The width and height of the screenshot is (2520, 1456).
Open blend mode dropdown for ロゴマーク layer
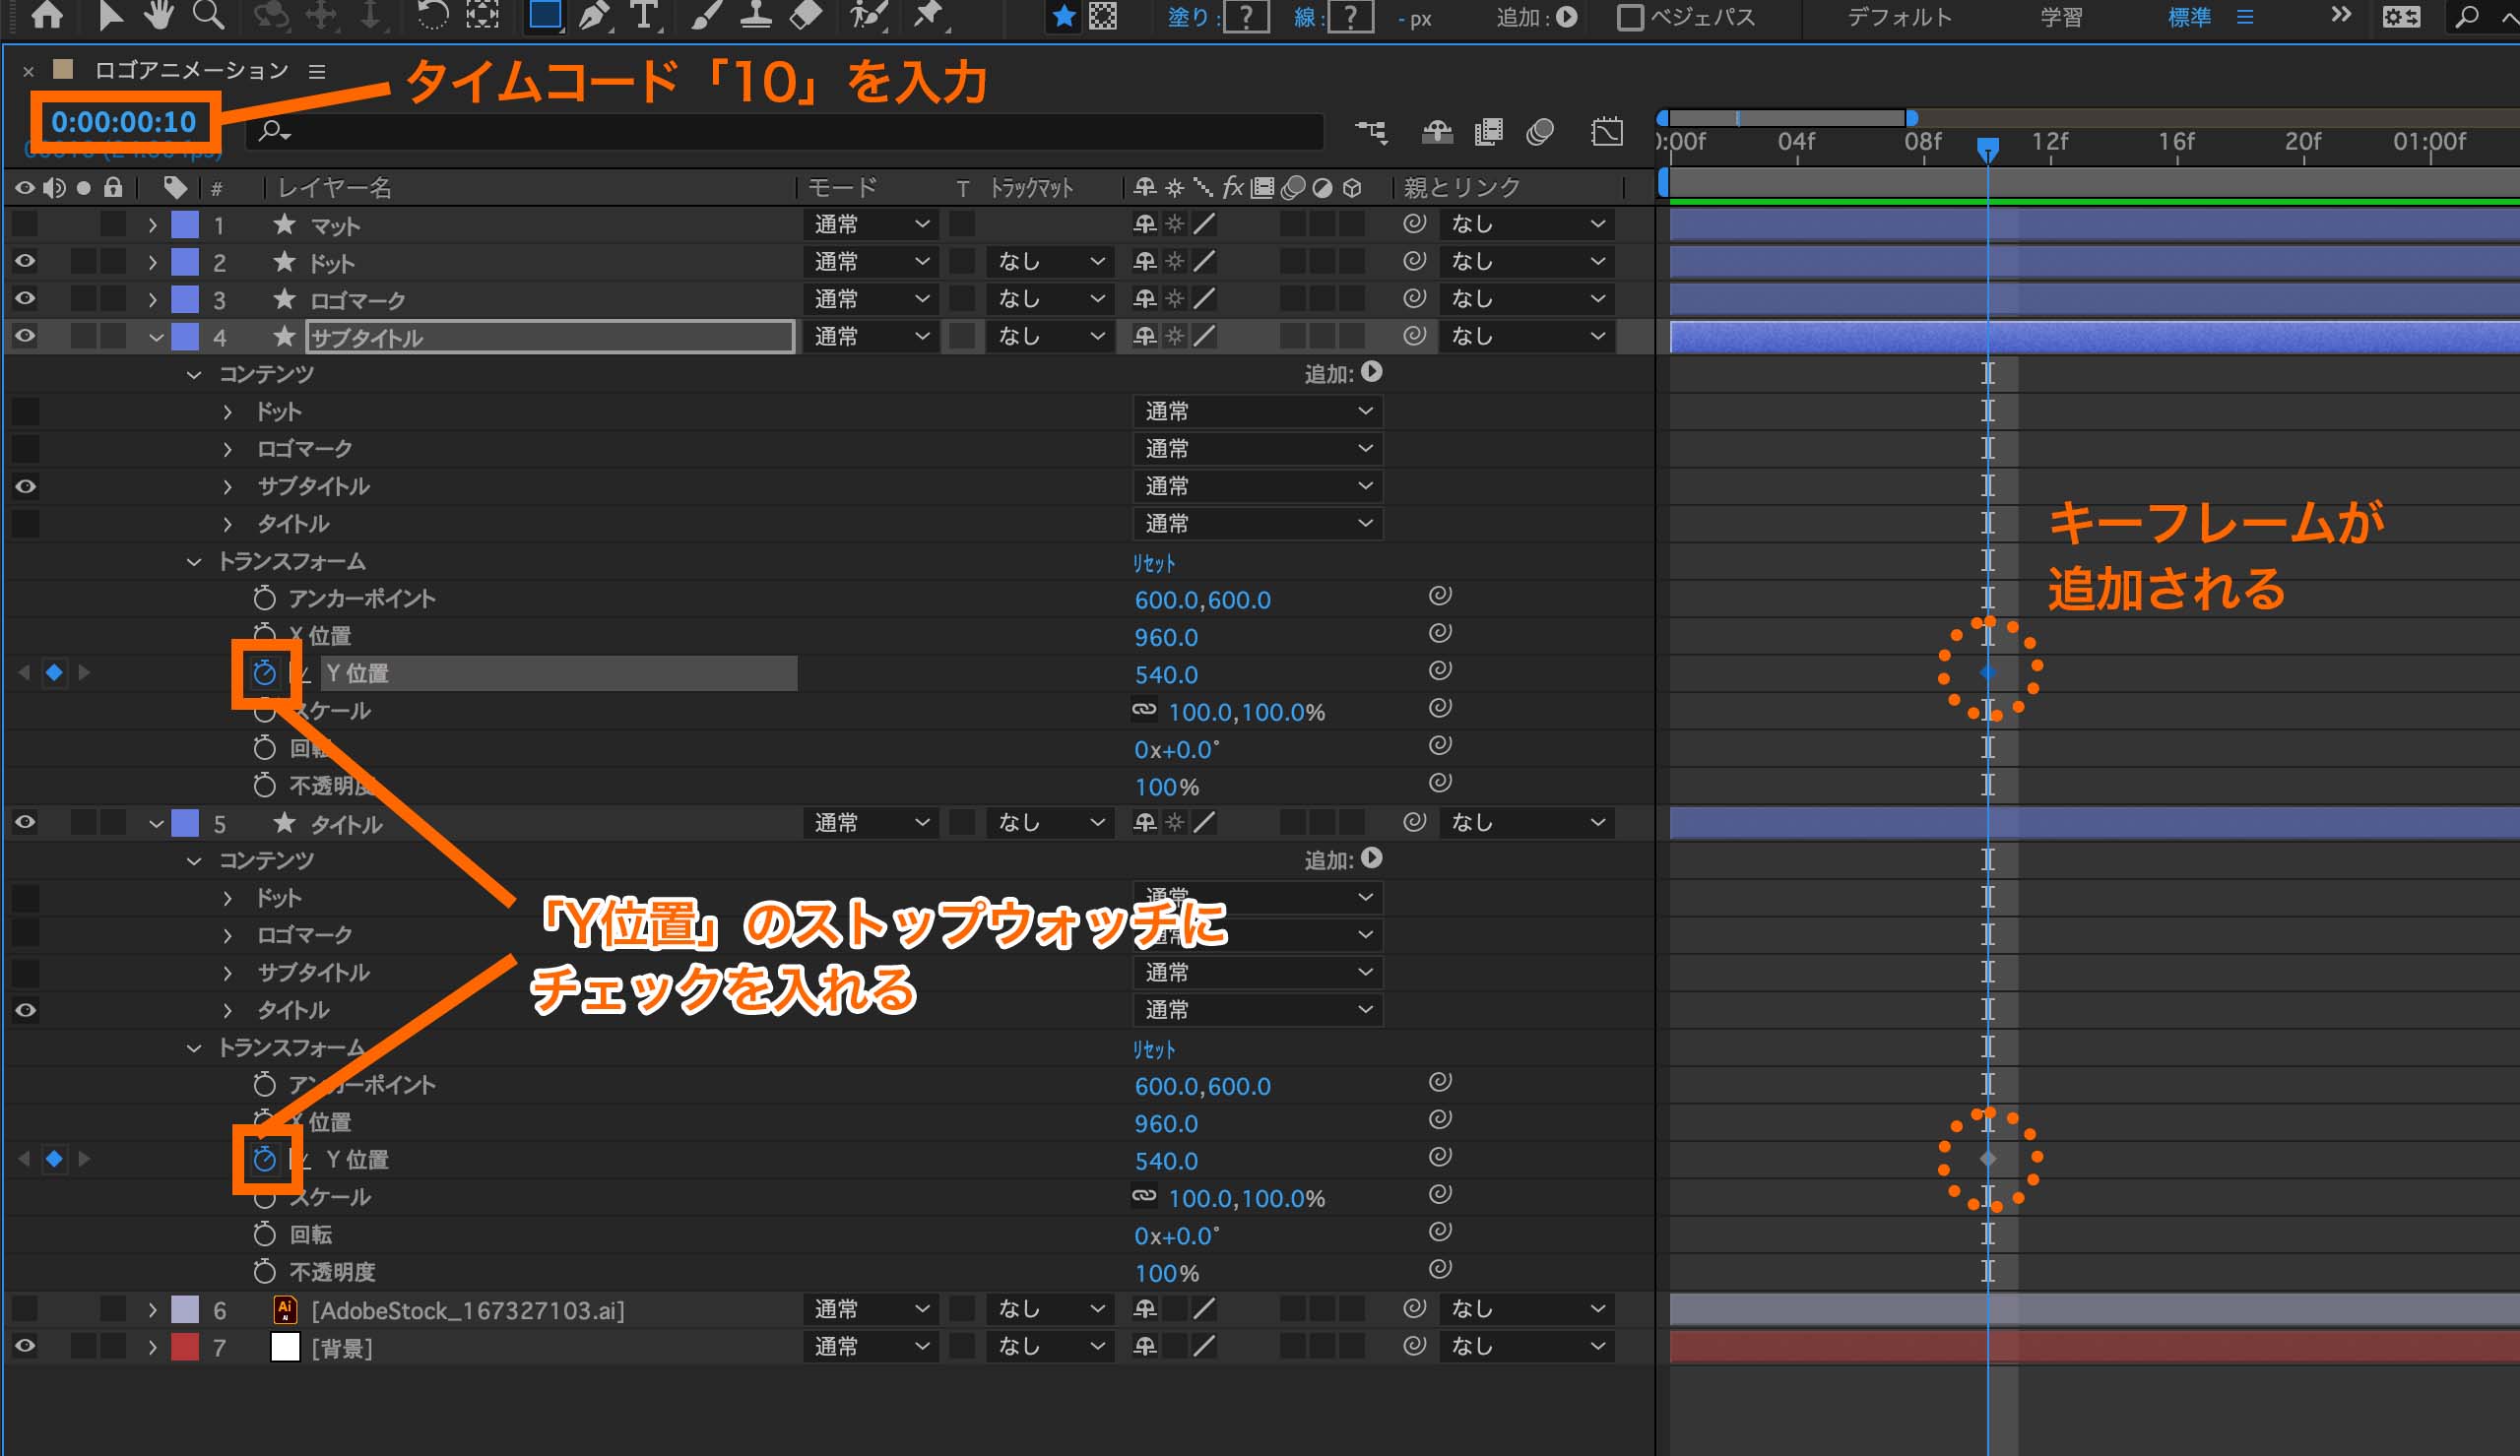pyautogui.click(x=870, y=299)
